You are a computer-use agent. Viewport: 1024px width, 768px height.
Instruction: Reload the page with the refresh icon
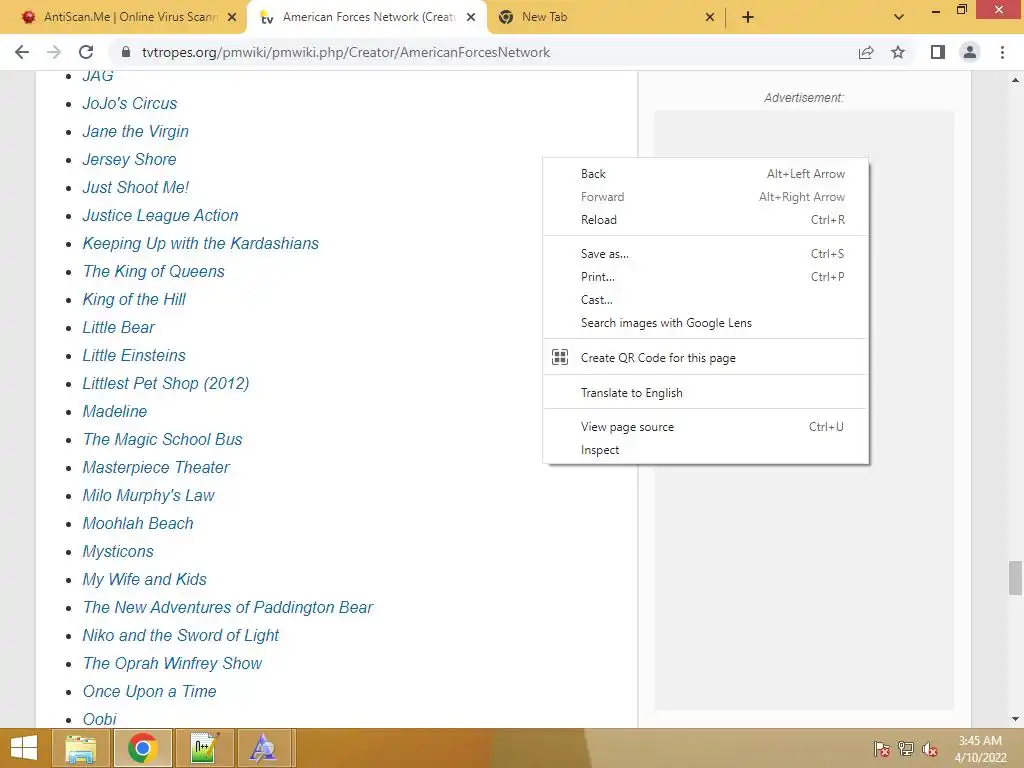coord(86,52)
